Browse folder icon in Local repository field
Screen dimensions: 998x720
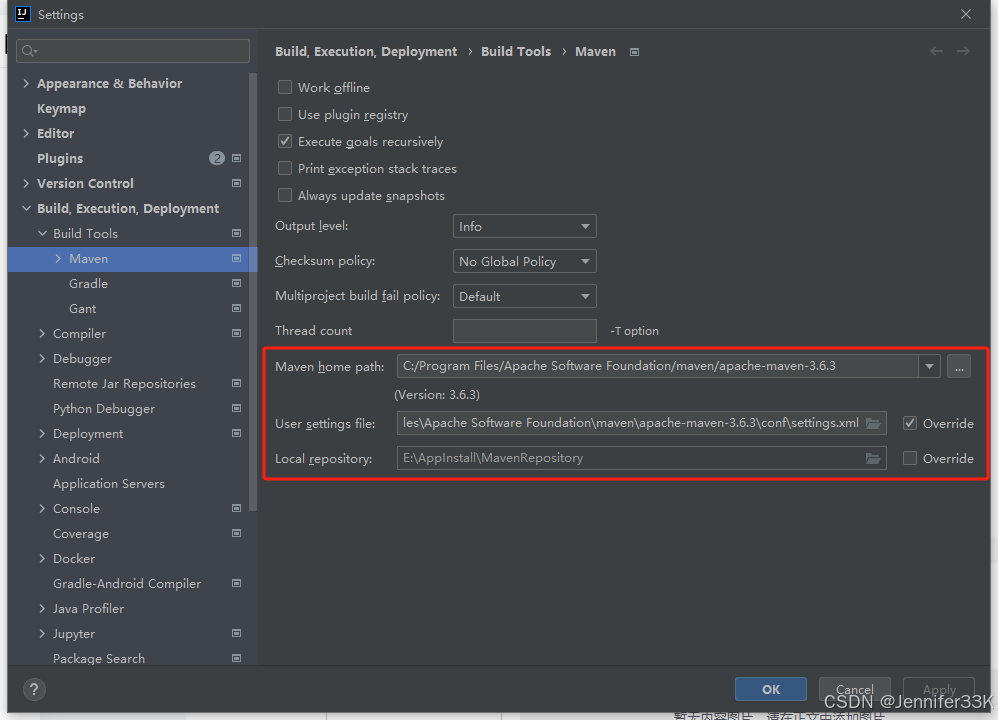pyautogui.click(x=873, y=458)
